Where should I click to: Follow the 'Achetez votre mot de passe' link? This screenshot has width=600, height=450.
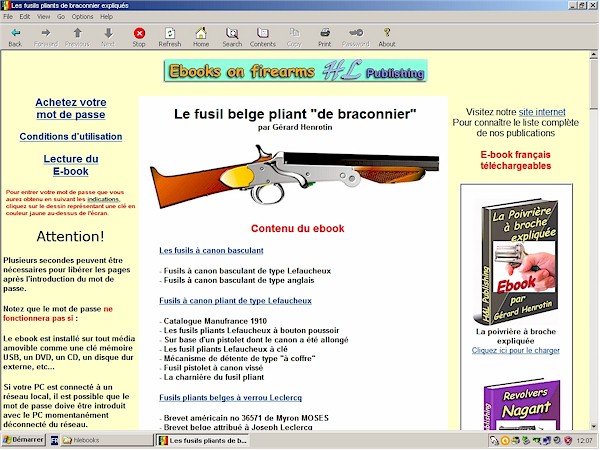(x=71, y=108)
